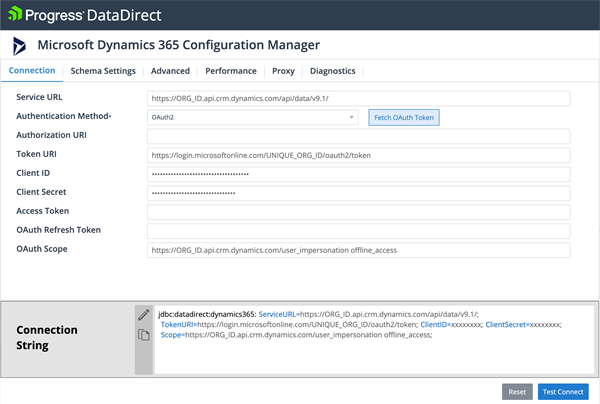Click inside the connection string text area
The width and height of the screenshot is (600, 404).
[x=370, y=340]
